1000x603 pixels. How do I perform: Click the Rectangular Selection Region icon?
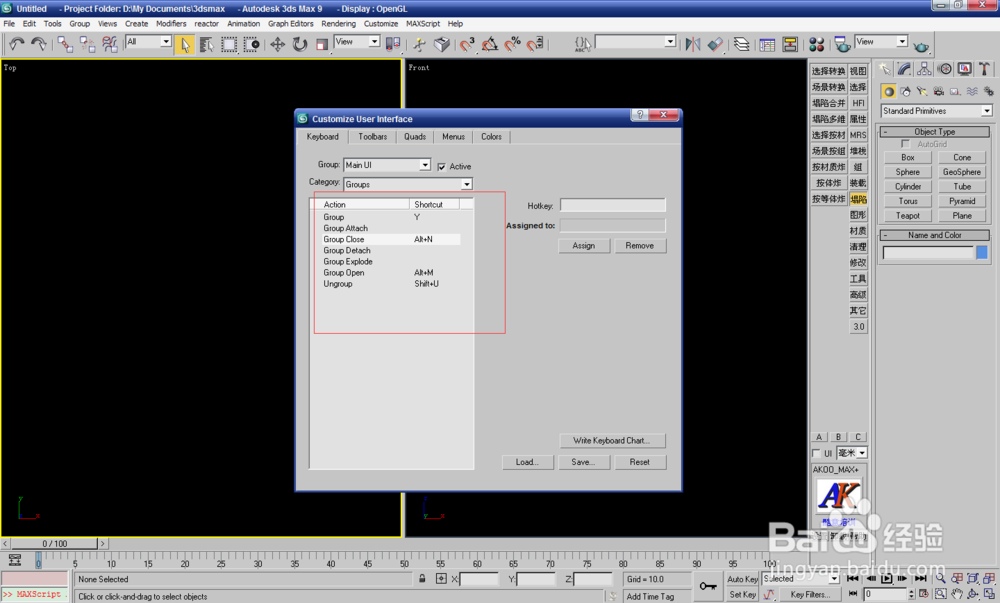pyautogui.click(x=229, y=44)
